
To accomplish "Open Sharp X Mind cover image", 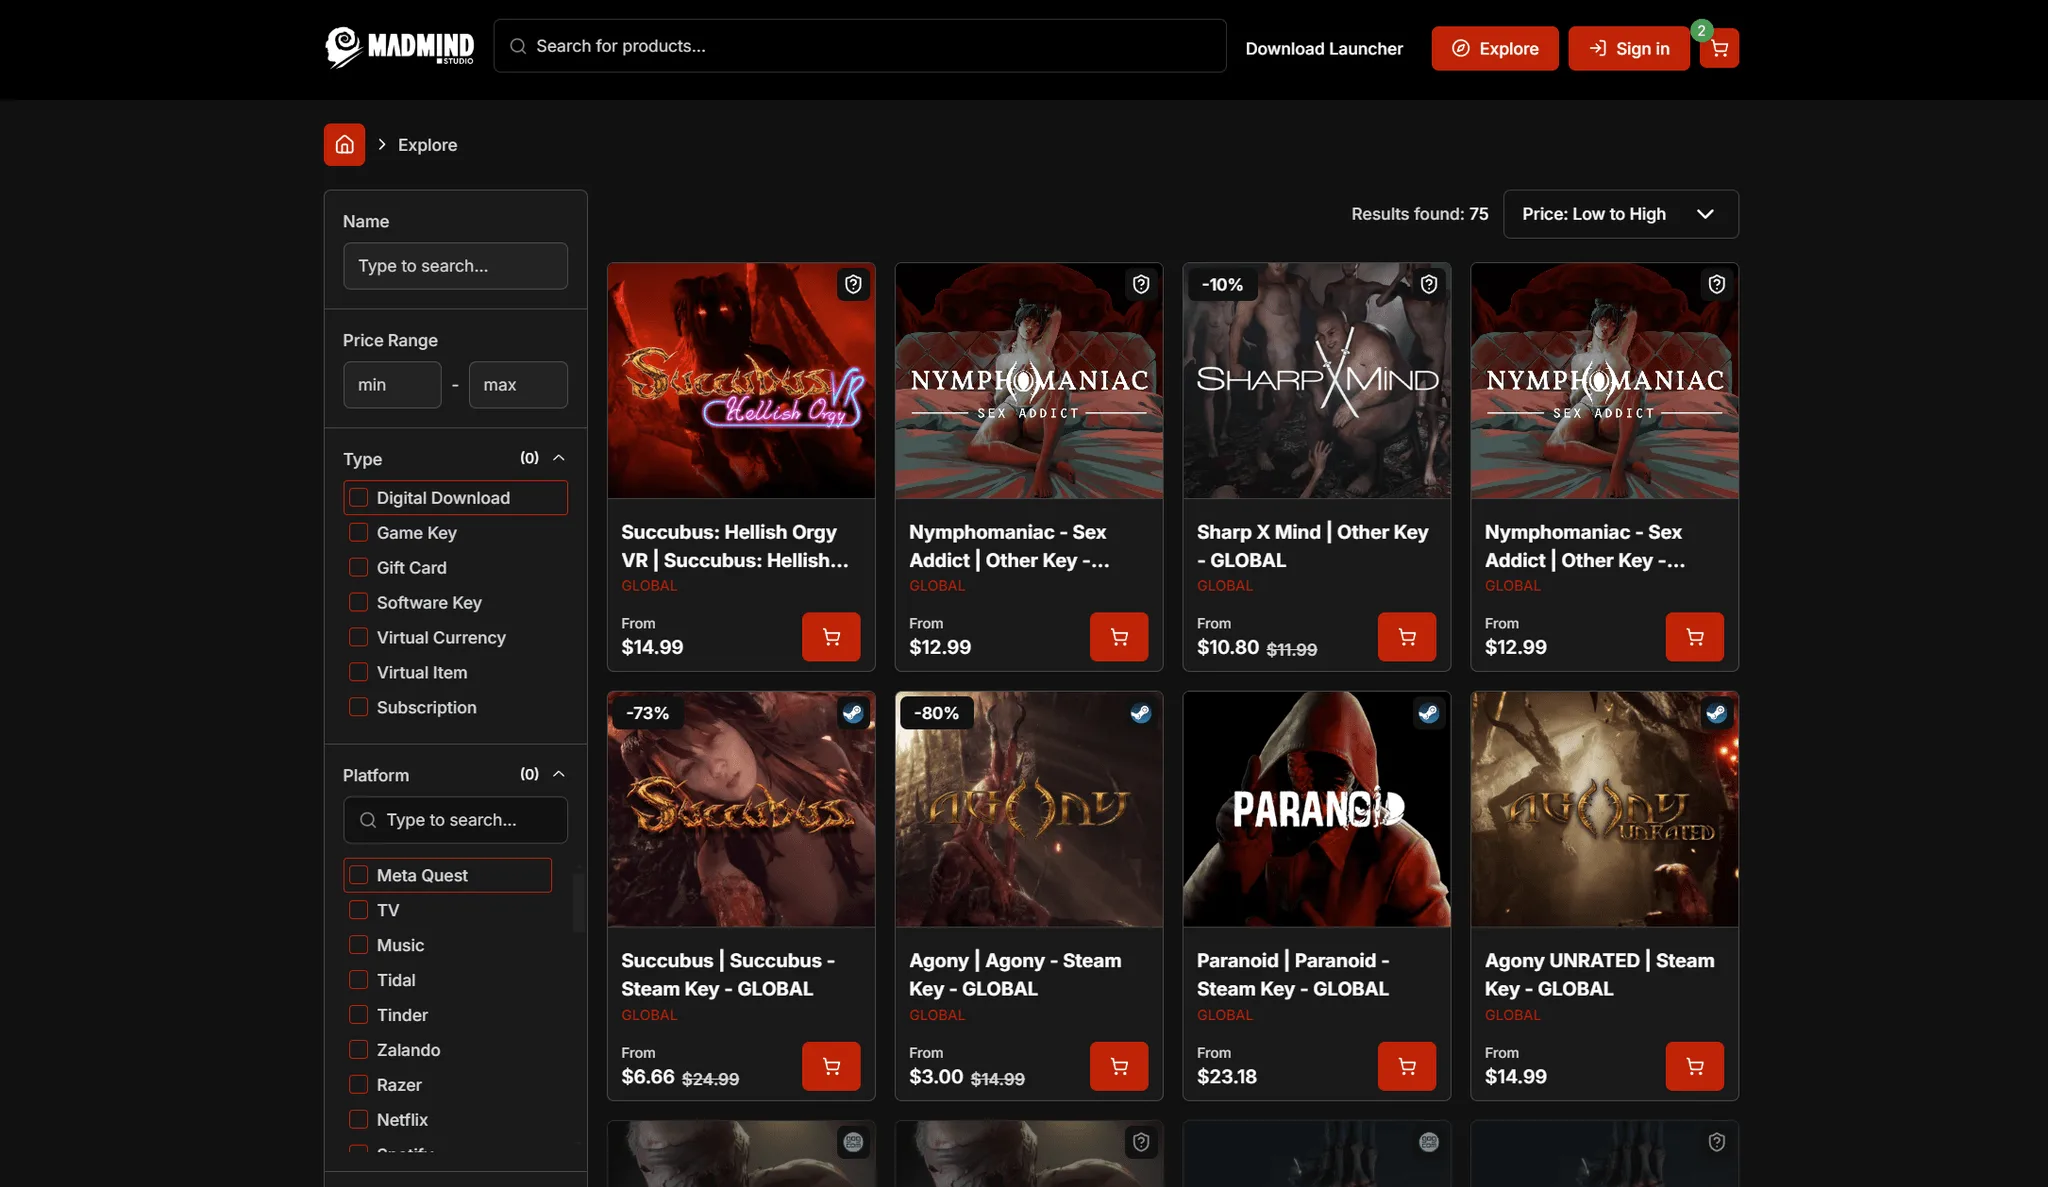I will point(1317,381).
